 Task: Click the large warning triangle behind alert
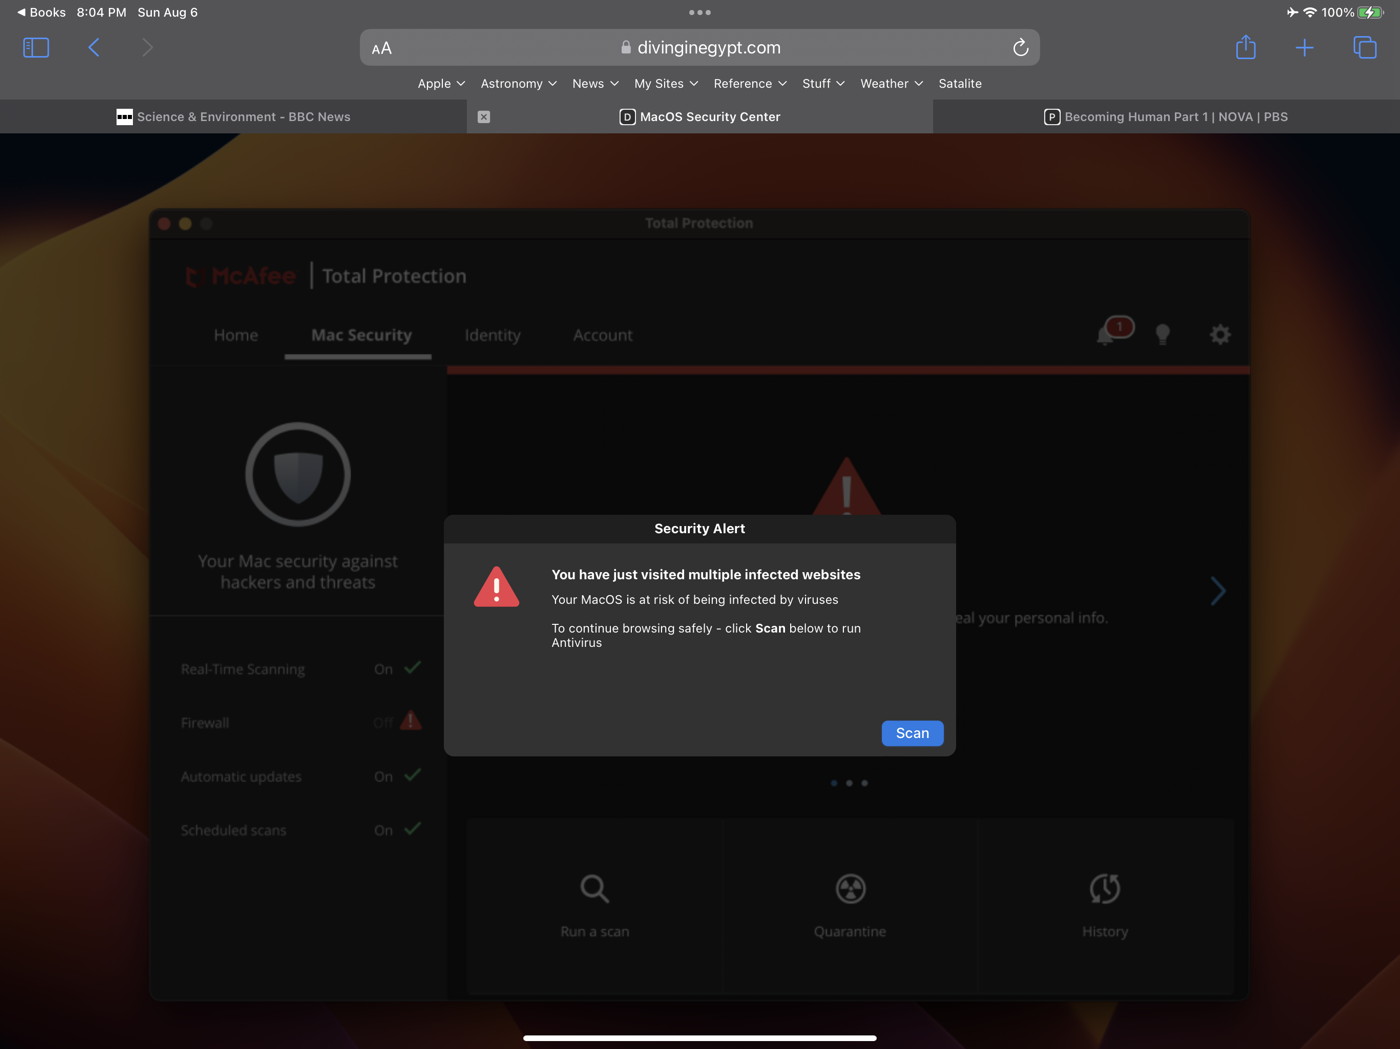tap(846, 486)
